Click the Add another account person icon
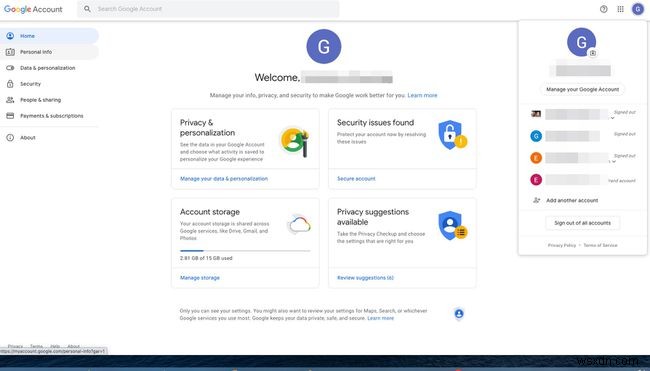The width and height of the screenshot is (650, 371). pyautogui.click(x=536, y=200)
